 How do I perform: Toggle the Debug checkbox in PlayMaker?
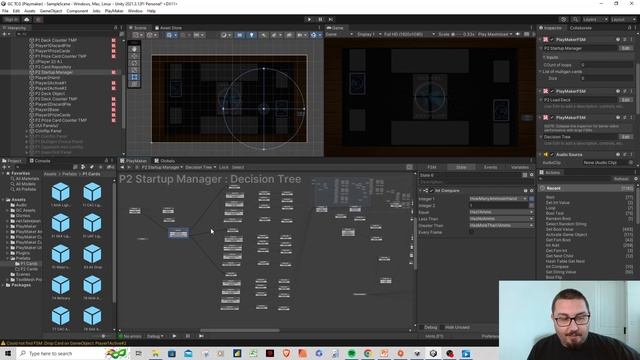(x=422, y=327)
